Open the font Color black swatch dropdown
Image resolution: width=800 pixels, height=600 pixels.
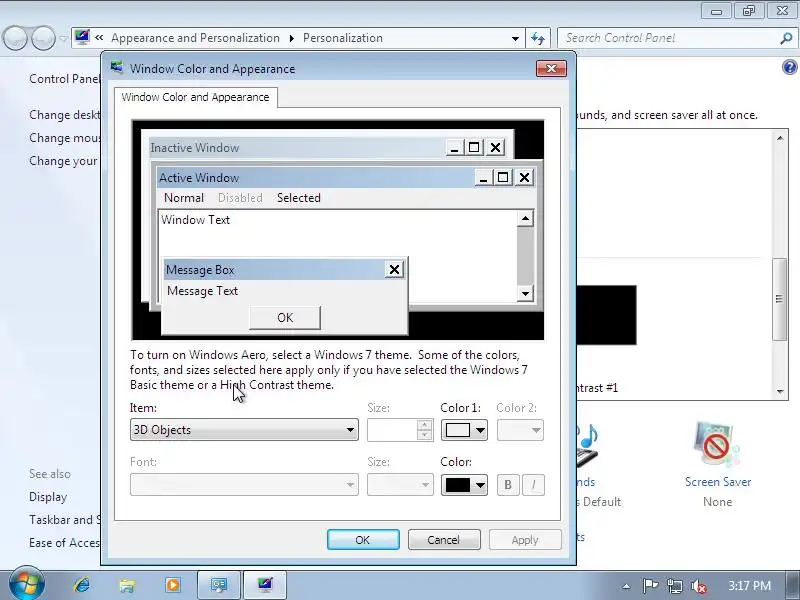click(464, 485)
